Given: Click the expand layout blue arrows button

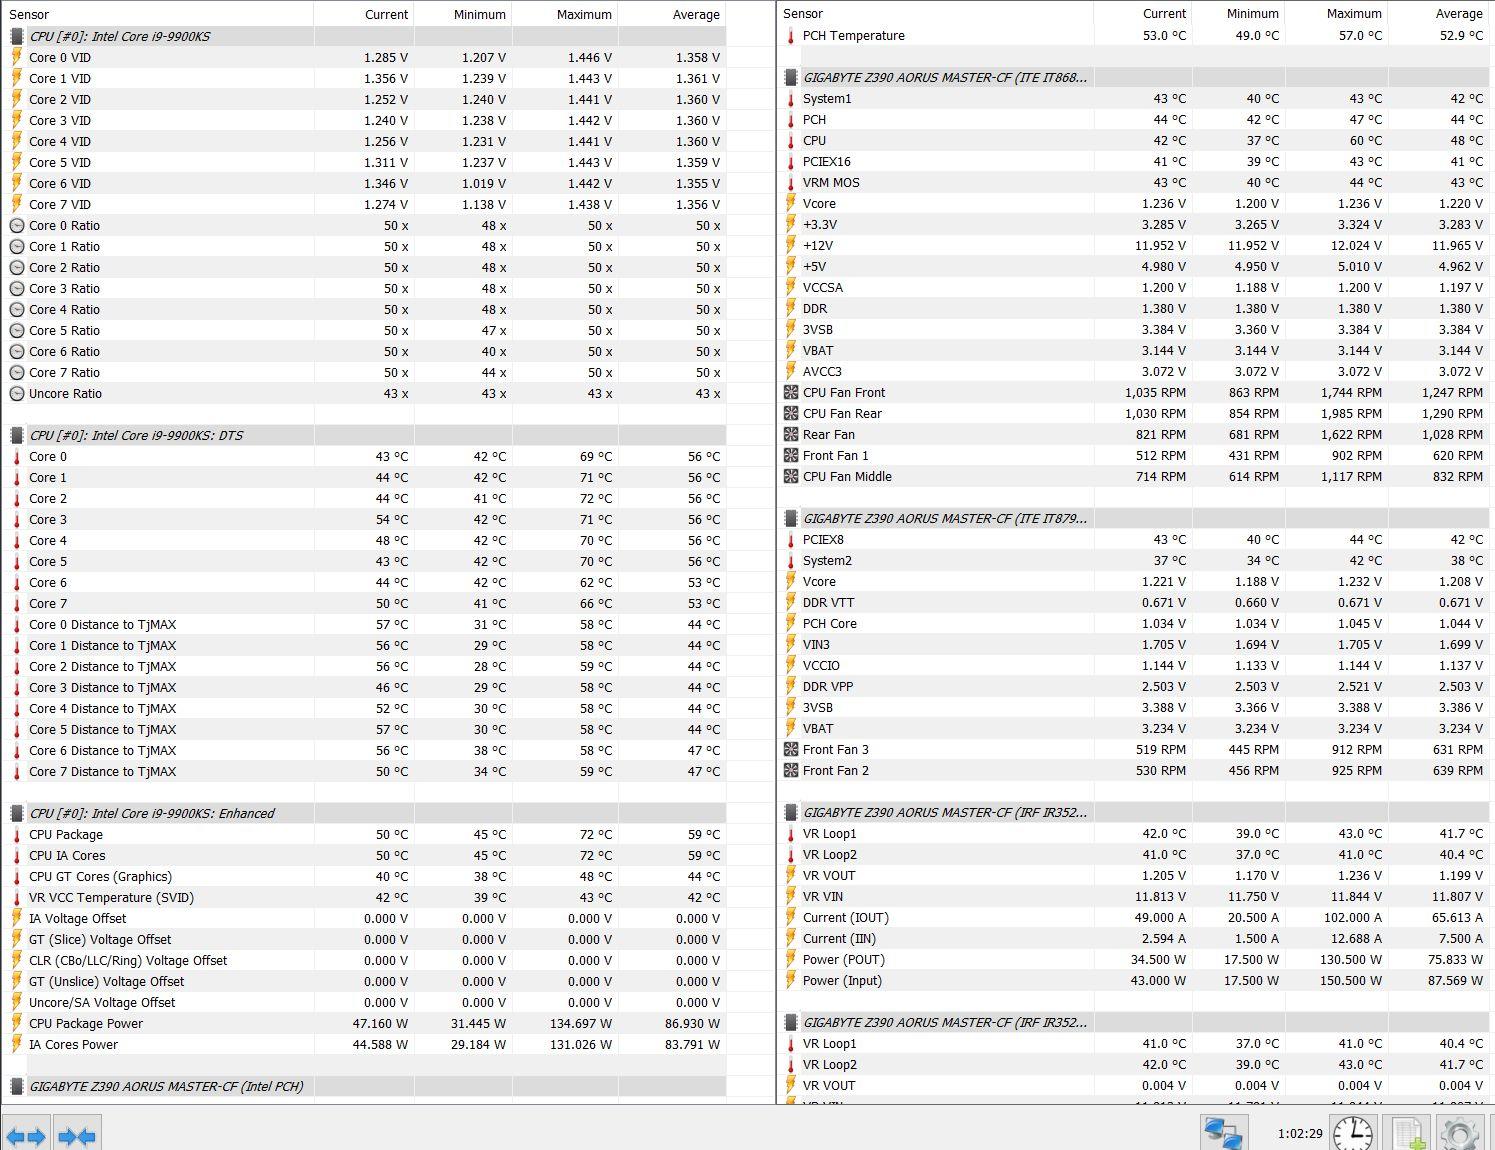Looking at the screenshot, I should tap(26, 1135).
